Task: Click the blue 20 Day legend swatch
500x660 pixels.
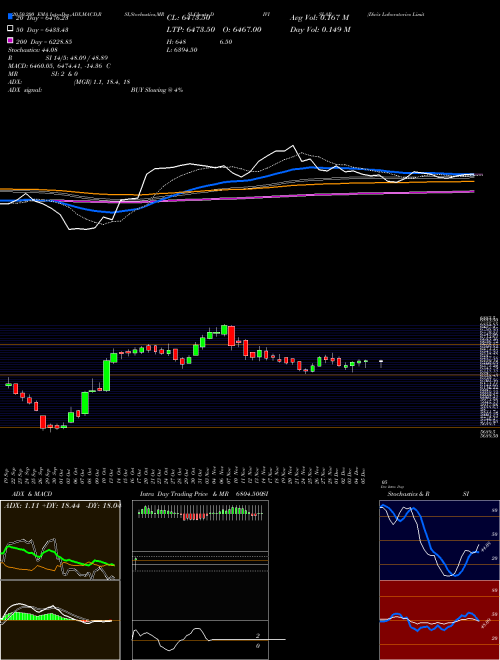Action: pos(11,18)
